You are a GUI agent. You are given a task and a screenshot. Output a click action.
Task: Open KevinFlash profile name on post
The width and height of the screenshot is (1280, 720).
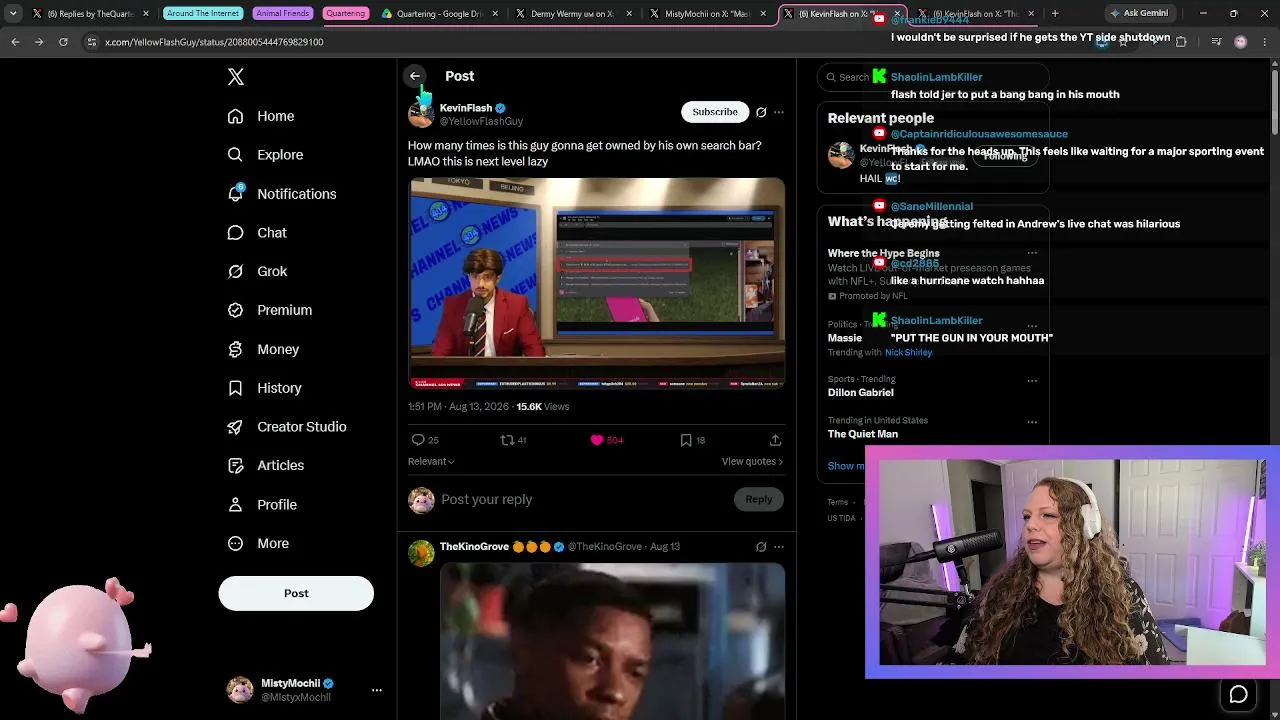(466, 108)
